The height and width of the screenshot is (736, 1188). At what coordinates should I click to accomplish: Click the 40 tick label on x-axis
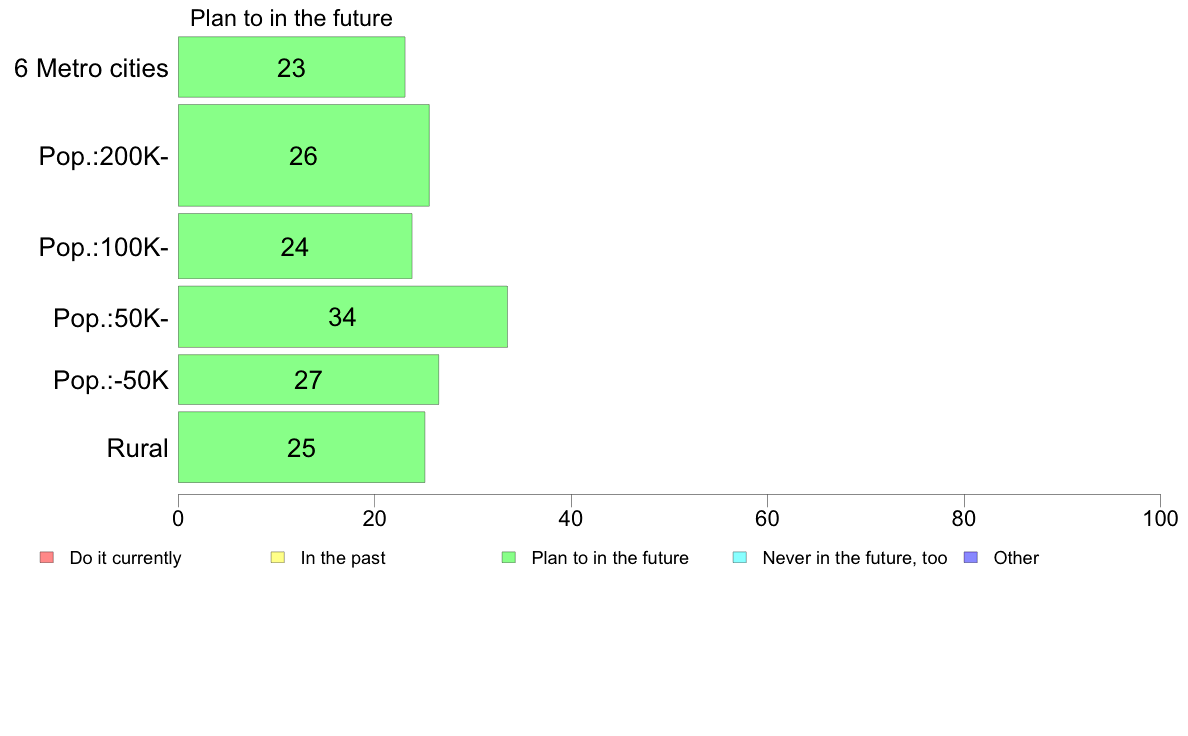pyautogui.click(x=571, y=518)
